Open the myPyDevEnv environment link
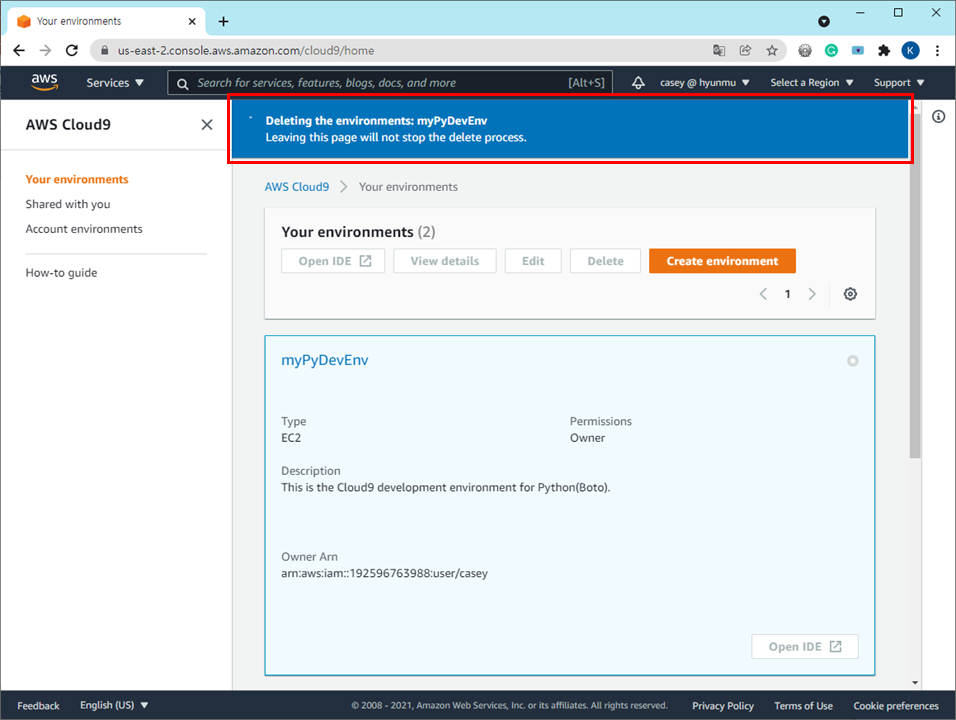This screenshot has height=720, width=956. [324, 360]
